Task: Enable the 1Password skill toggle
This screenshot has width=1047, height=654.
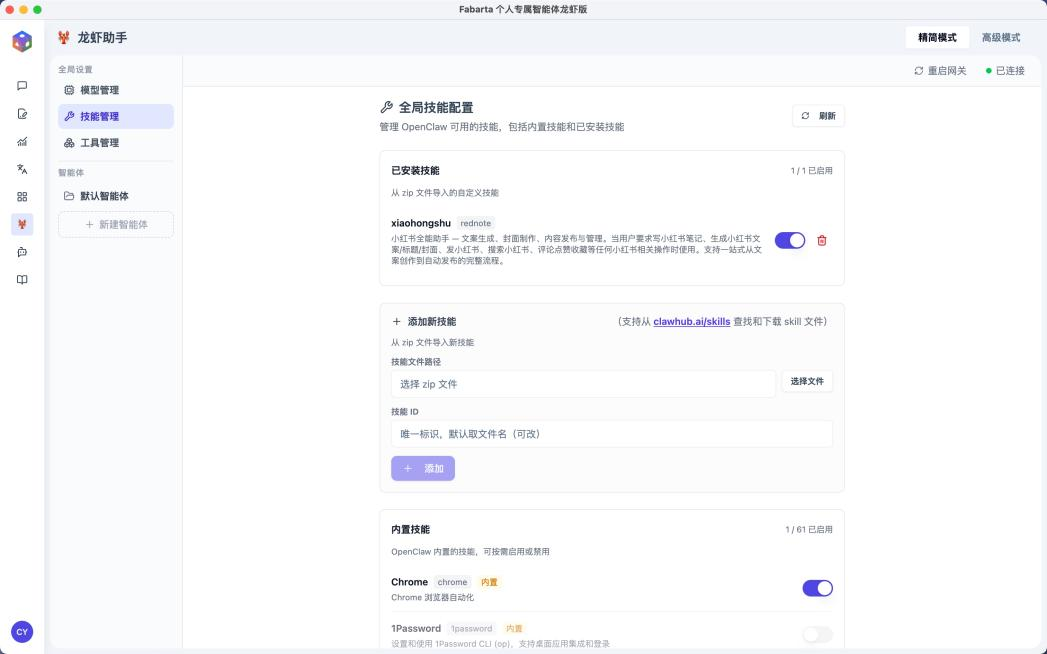Action: (x=817, y=634)
